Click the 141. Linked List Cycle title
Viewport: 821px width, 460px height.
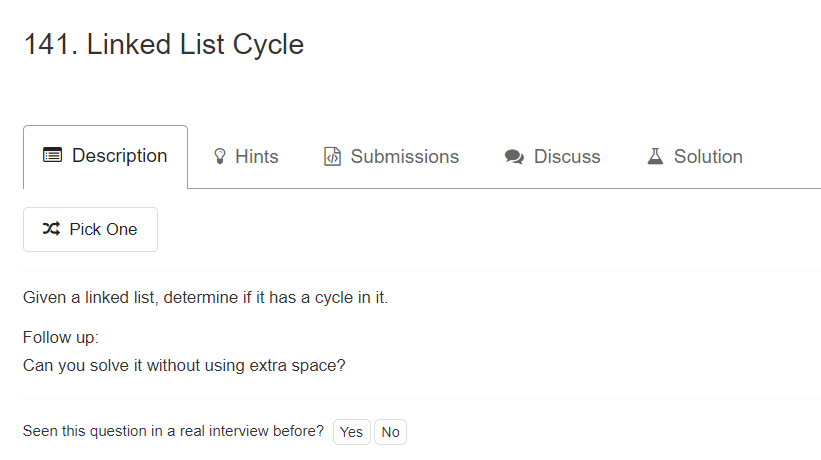(164, 44)
